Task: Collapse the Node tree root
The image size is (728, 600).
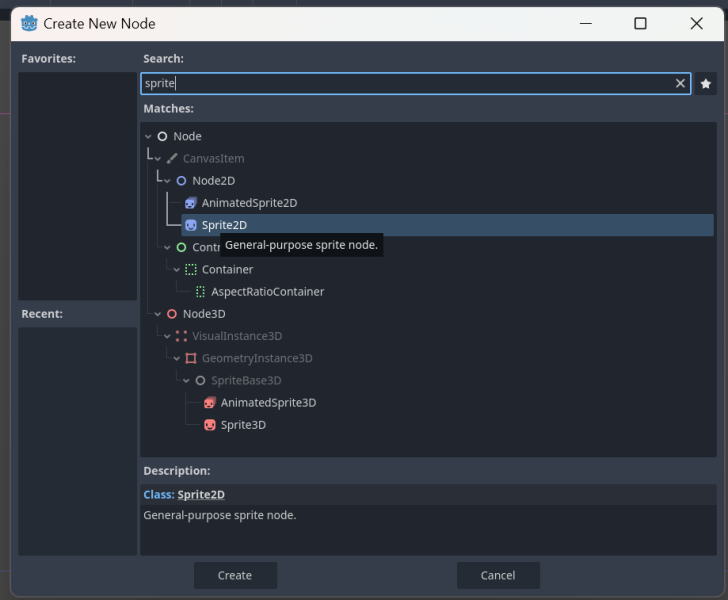Action: click(148, 137)
